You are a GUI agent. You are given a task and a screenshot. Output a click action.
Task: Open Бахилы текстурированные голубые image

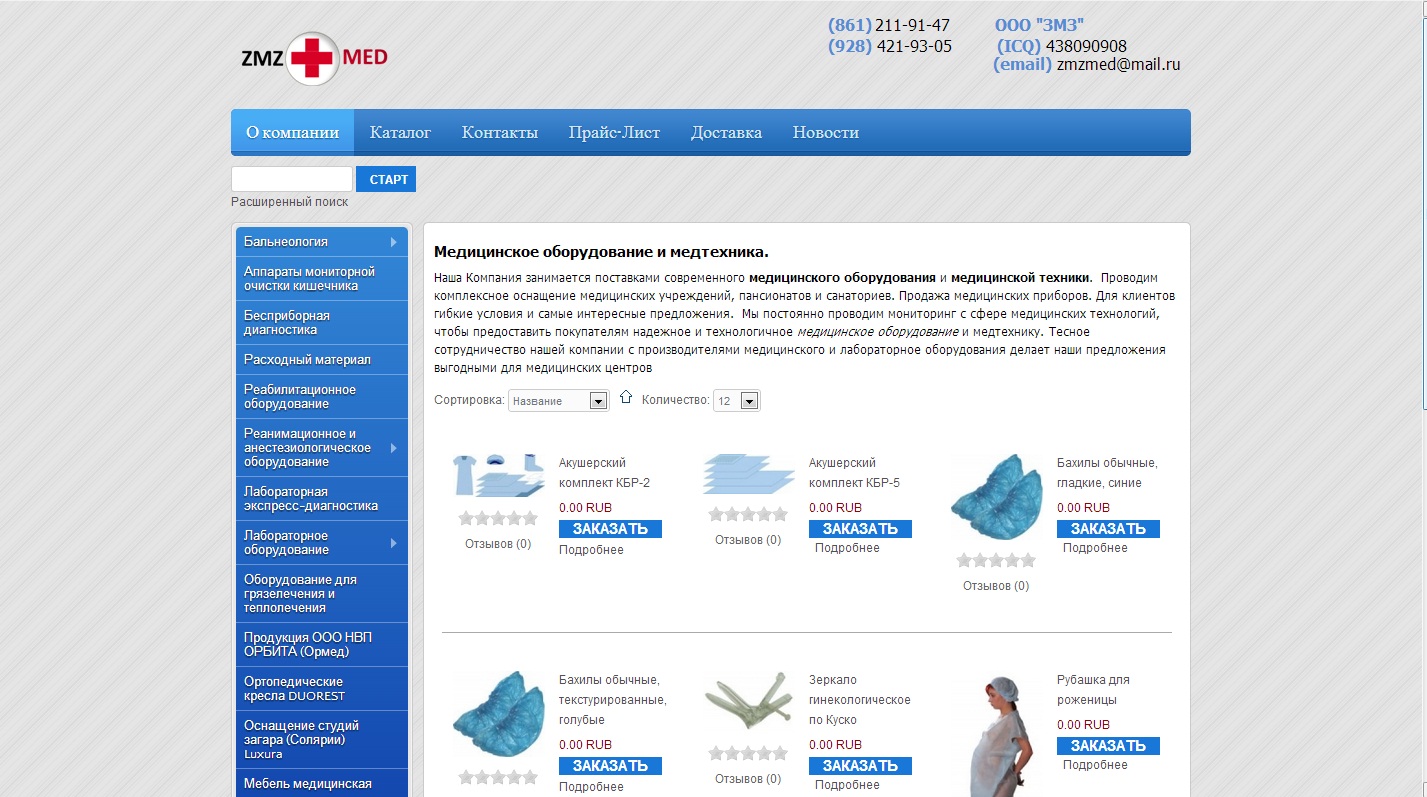[498, 714]
